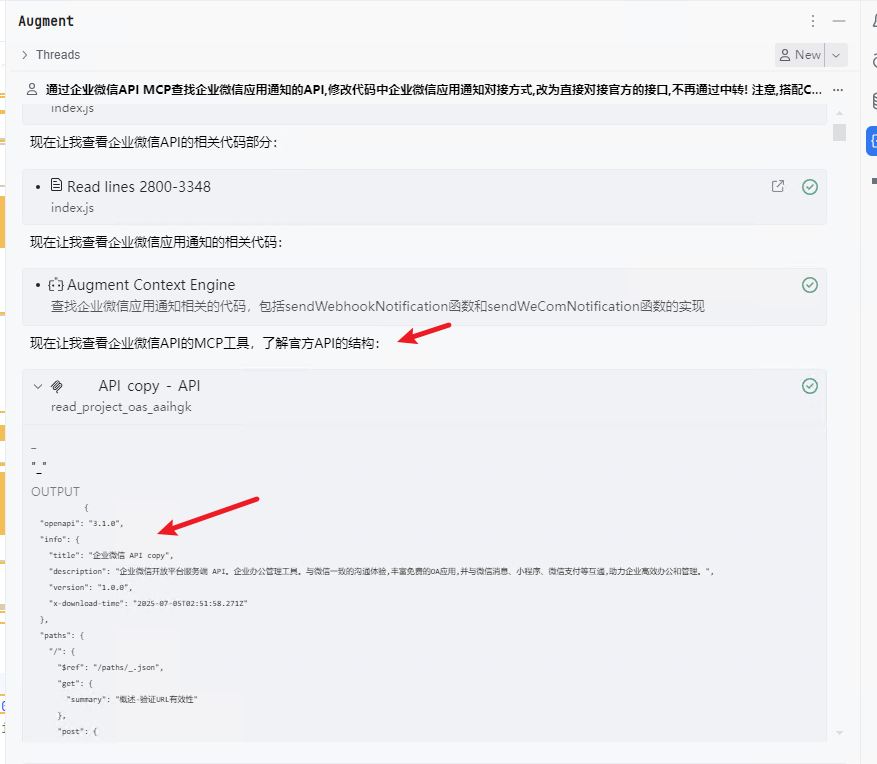This screenshot has height=764, width=877.
Task: Click green check status on Read lines row
Action: coord(810,187)
